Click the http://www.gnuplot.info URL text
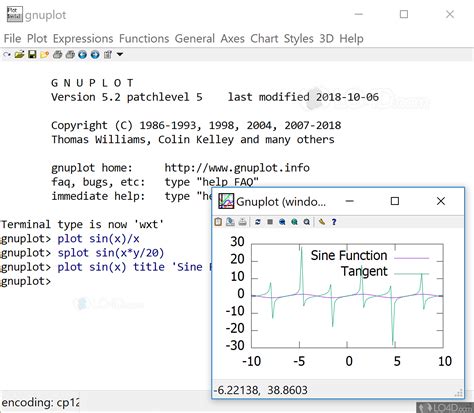Screen dimensions: 474x413 coord(237,168)
